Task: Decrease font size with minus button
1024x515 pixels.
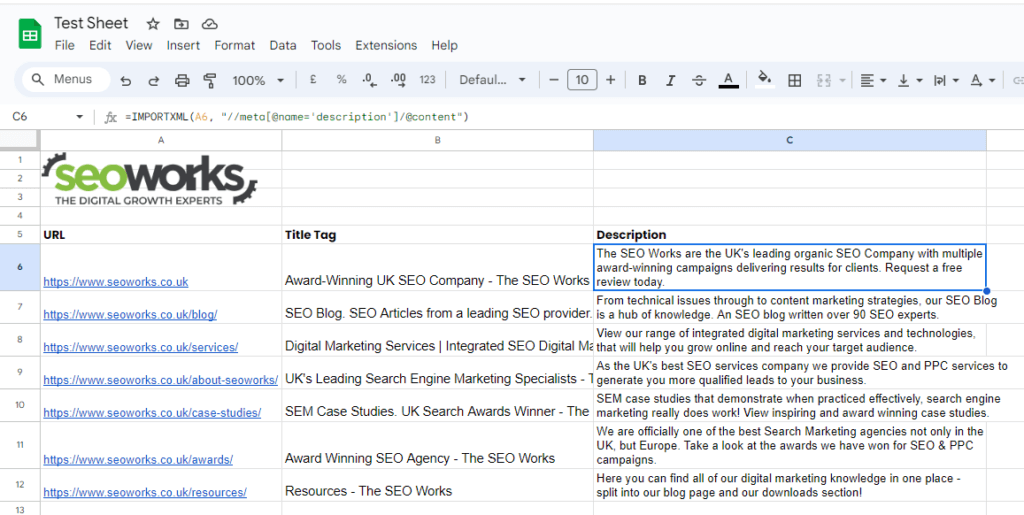Action: (x=554, y=80)
